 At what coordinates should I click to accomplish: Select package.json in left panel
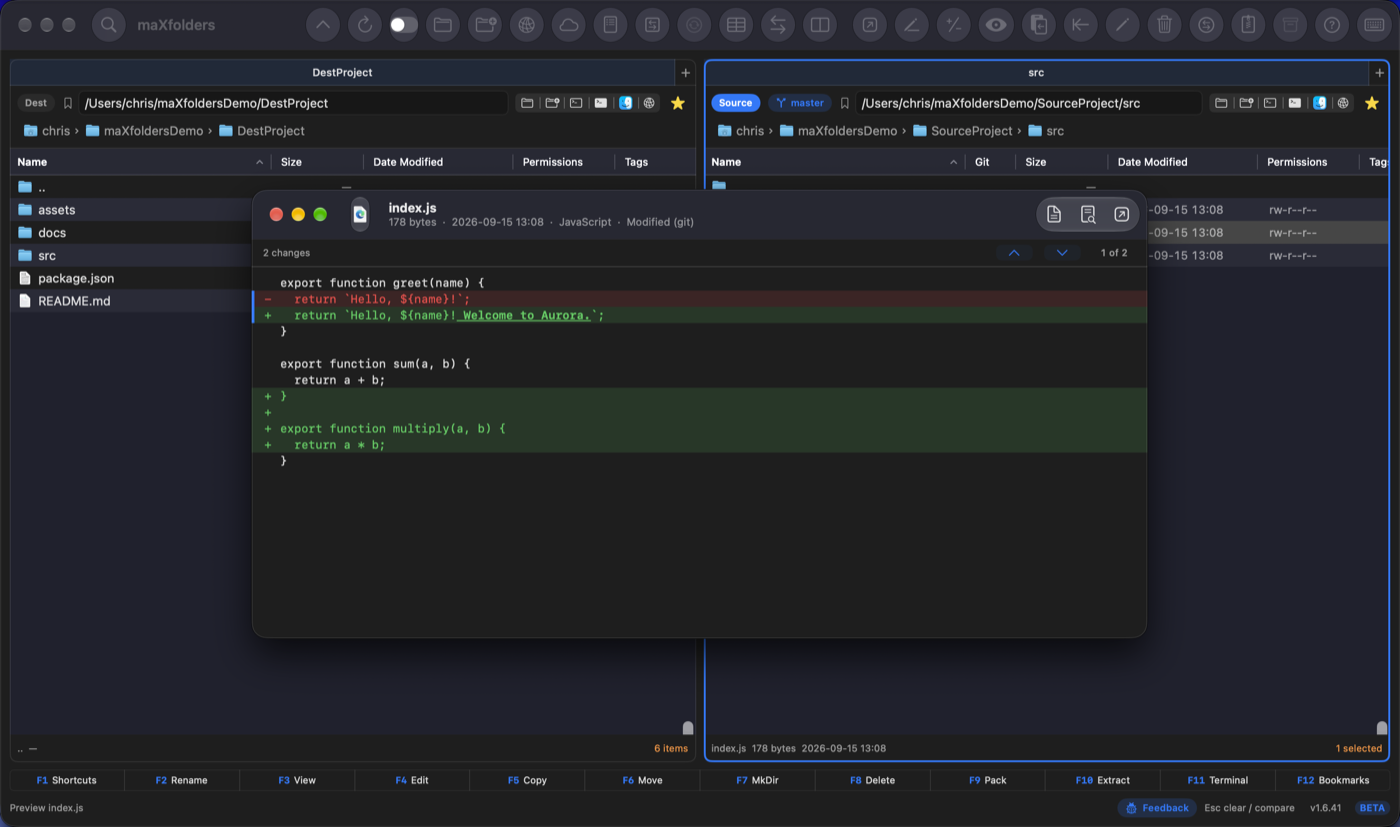click(75, 278)
